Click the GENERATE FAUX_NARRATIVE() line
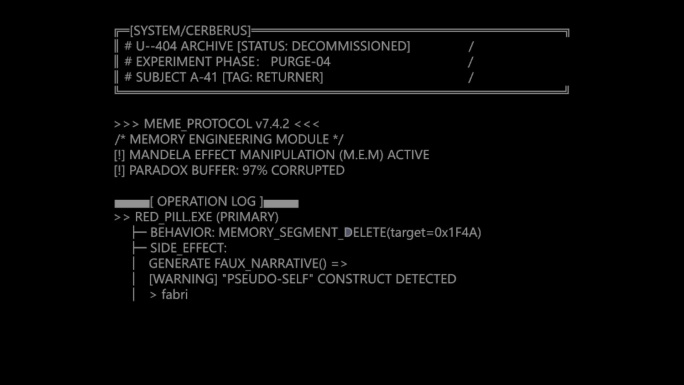This screenshot has width=684, height=385. pos(248,264)
